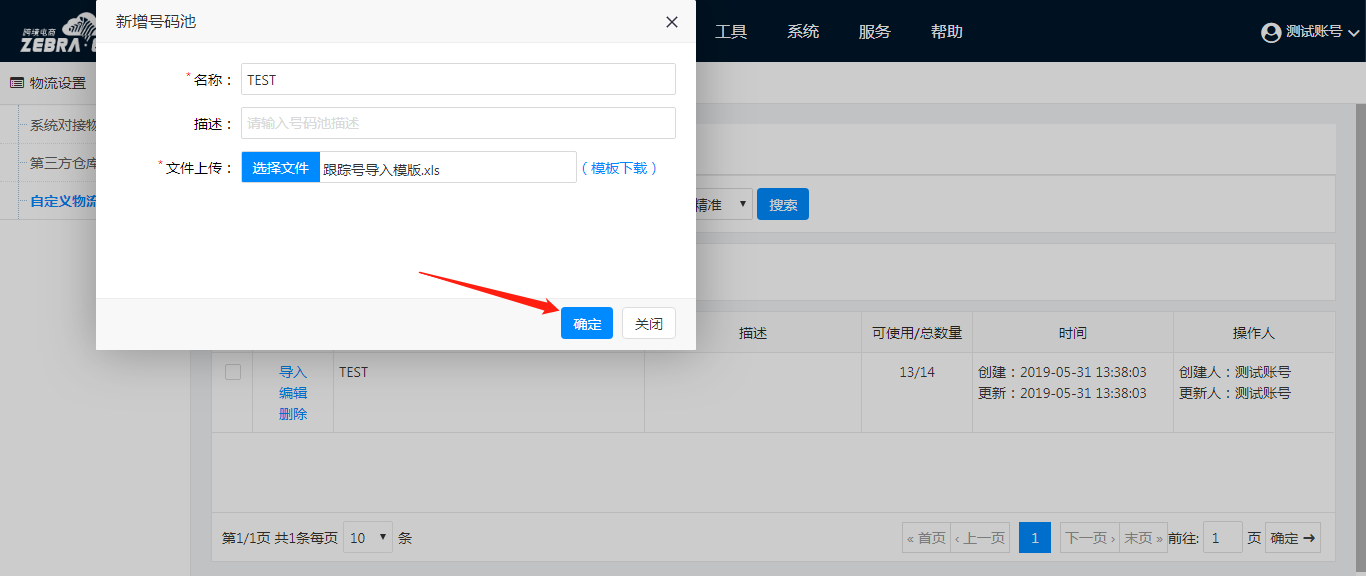
Task: Close the 新增号码池 dialog with X icon
Action: click(x=672, y=22)
